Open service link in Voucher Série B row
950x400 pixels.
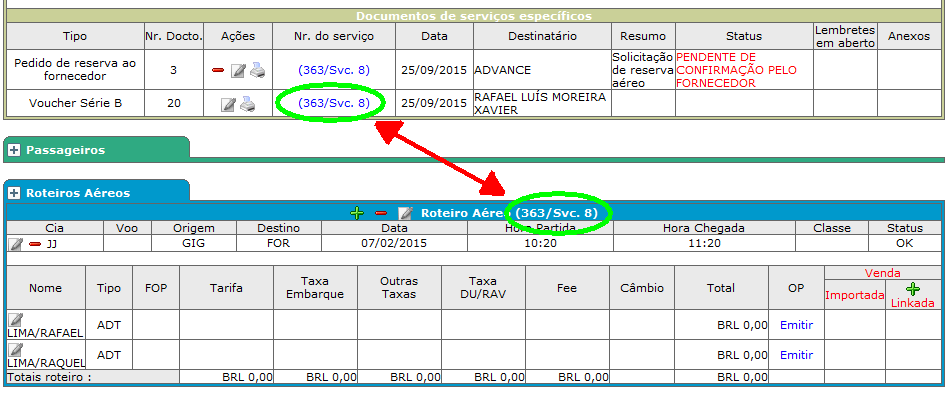[334, 103]
